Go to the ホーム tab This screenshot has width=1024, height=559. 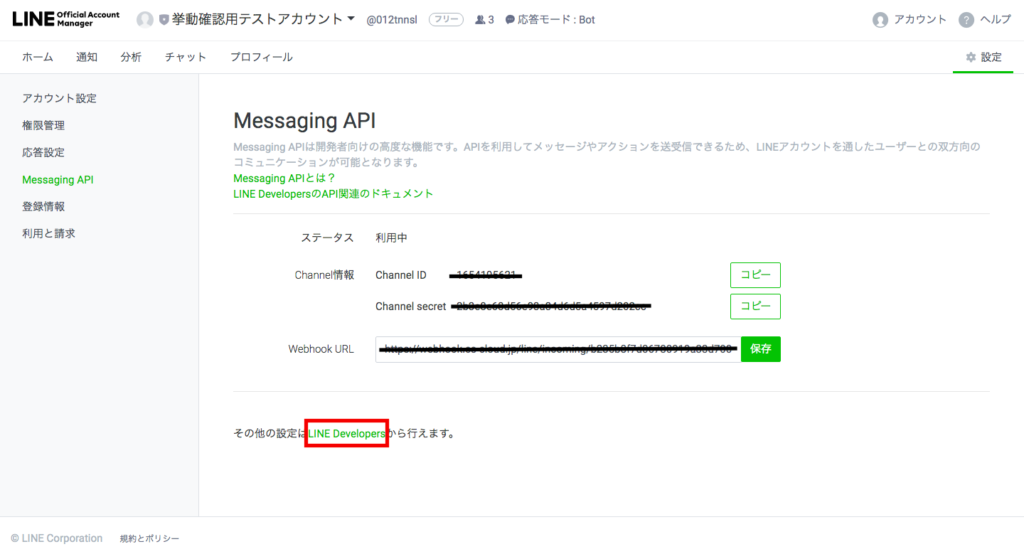[37, 57]
